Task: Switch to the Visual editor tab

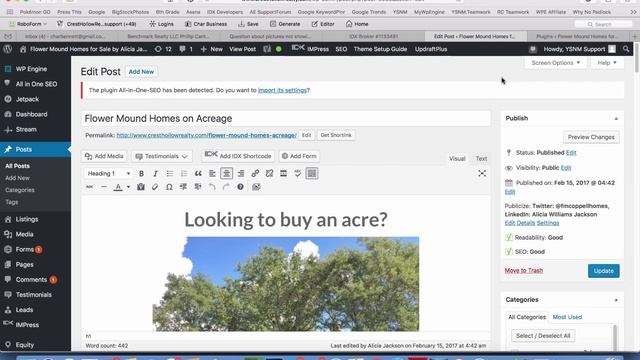Action: tap(457, 159)
